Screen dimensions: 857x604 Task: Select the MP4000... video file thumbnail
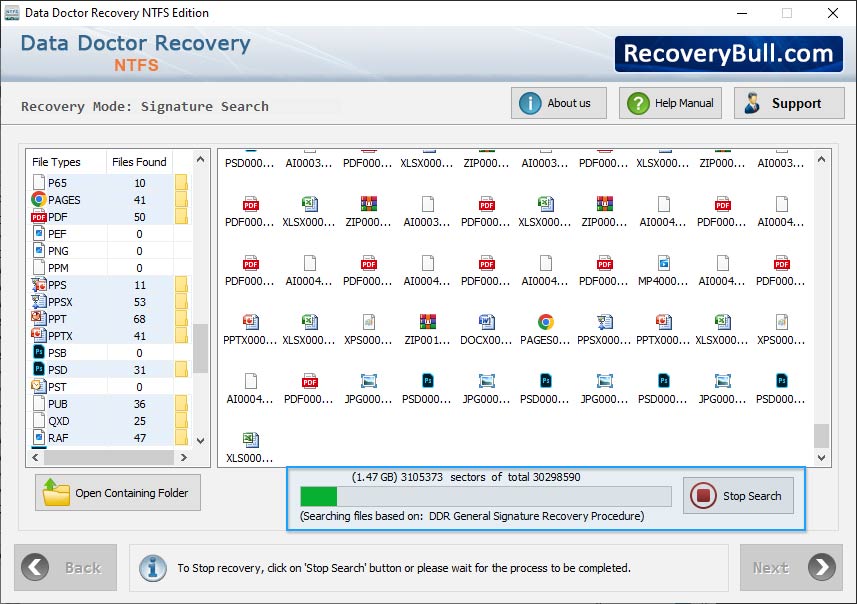point(663,271)
